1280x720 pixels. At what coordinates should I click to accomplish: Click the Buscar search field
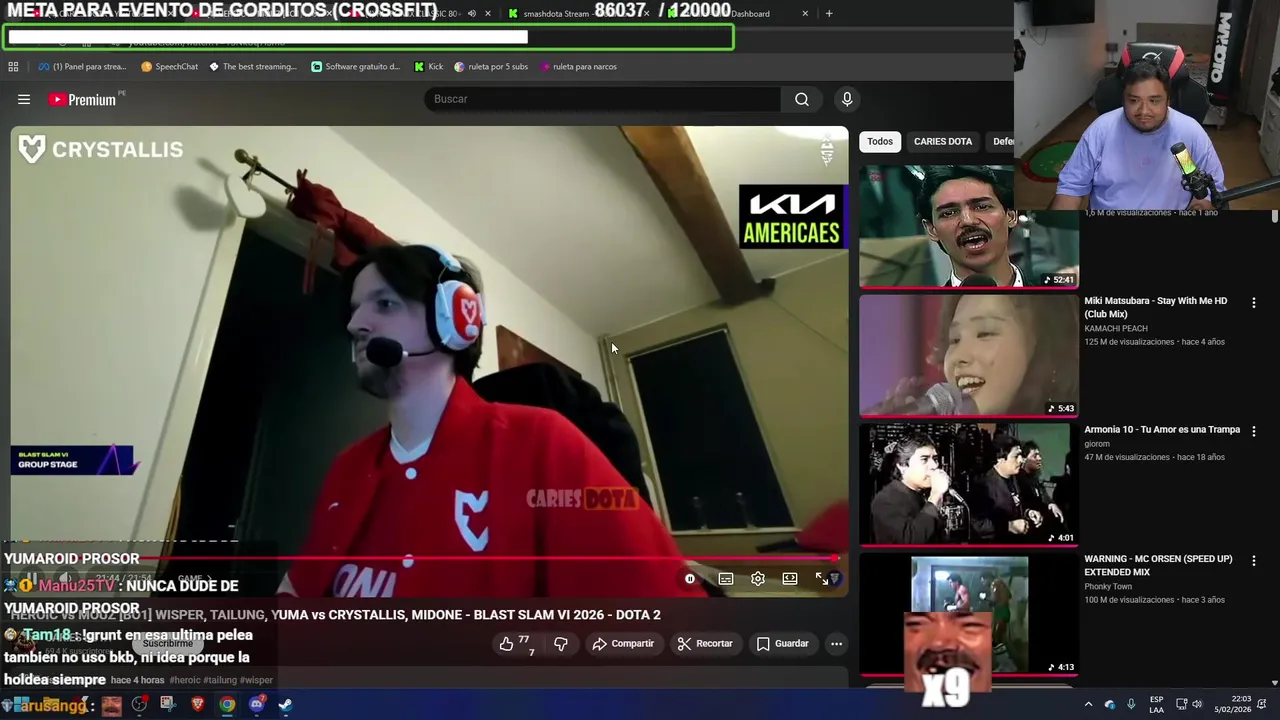(603, 99)
